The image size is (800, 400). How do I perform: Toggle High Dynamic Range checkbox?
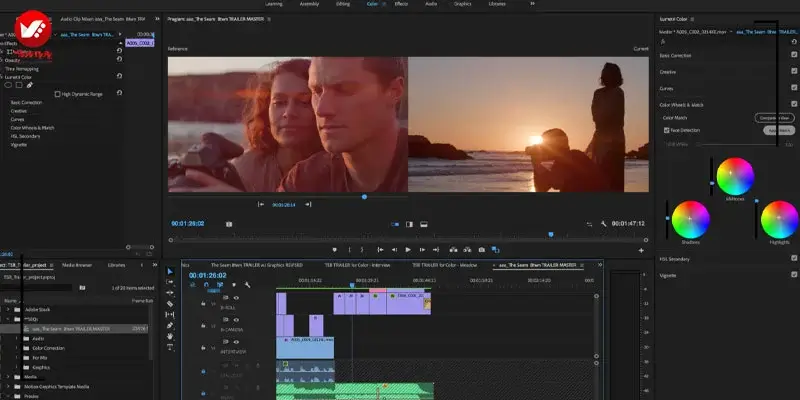(58, 94)
